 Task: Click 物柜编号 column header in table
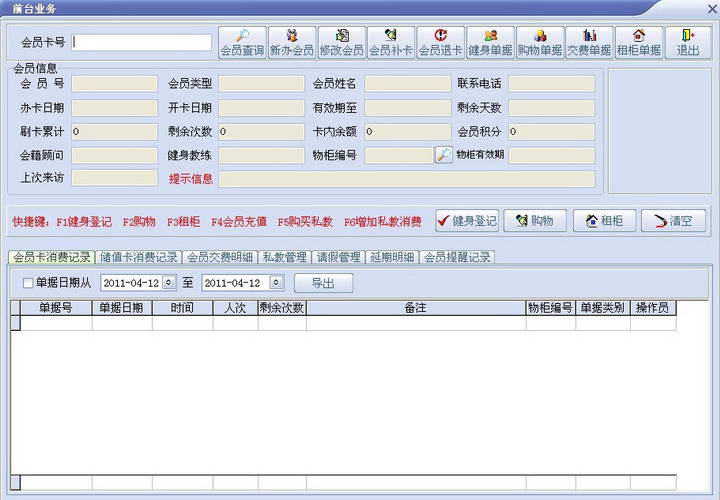coord(551,308)
